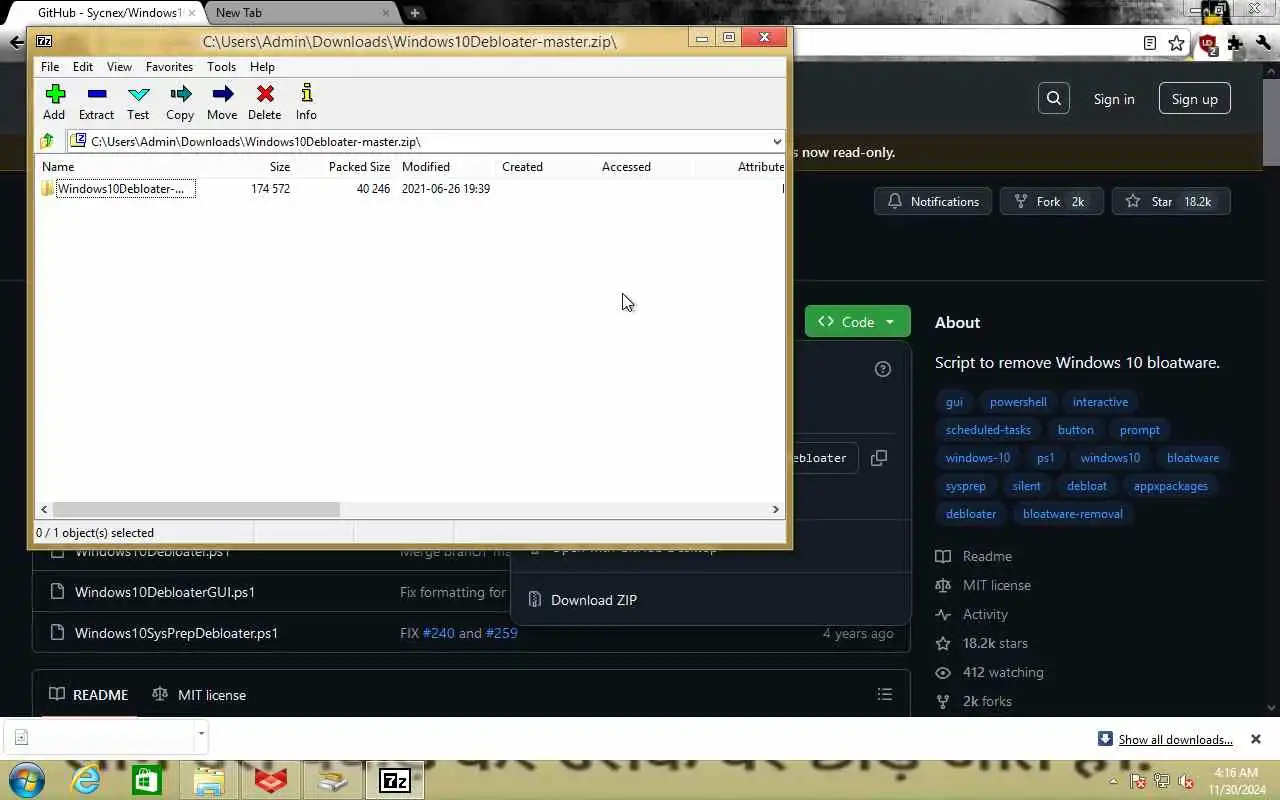The image size is (1280, 800).
Task: Click the Move toolbar icon in 7-Zip
Action: (x=222, y=94)
